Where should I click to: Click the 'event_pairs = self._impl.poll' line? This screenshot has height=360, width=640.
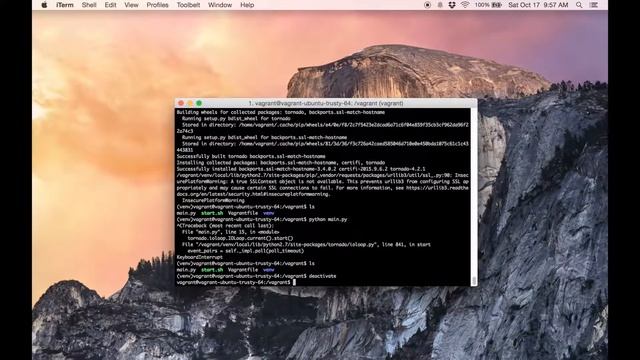tap(246, 251)
